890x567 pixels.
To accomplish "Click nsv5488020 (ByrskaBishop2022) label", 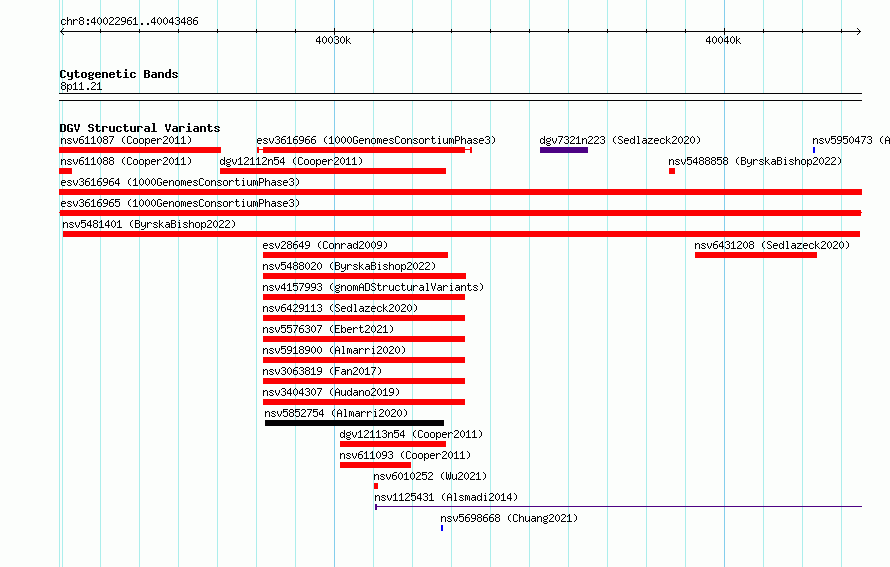I will point(349,266).
